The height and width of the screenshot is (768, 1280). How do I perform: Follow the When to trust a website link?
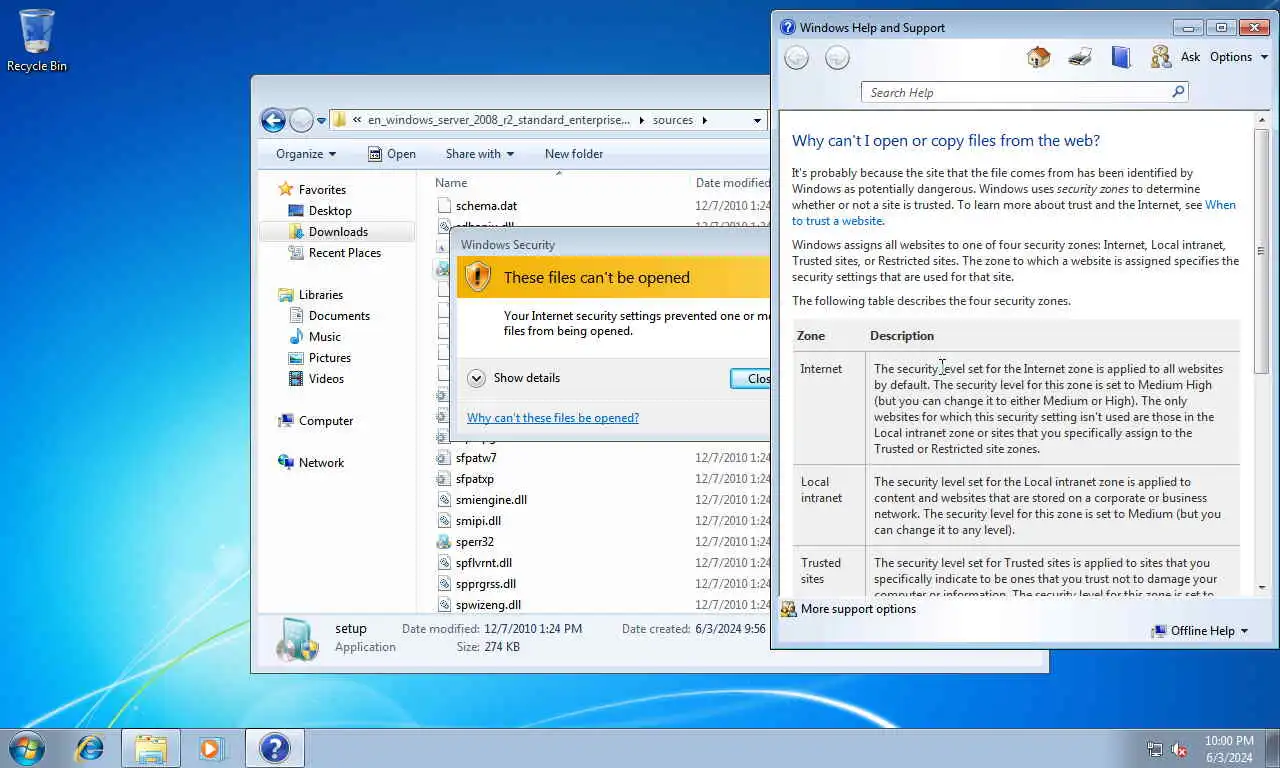[x=1014, y=213]
